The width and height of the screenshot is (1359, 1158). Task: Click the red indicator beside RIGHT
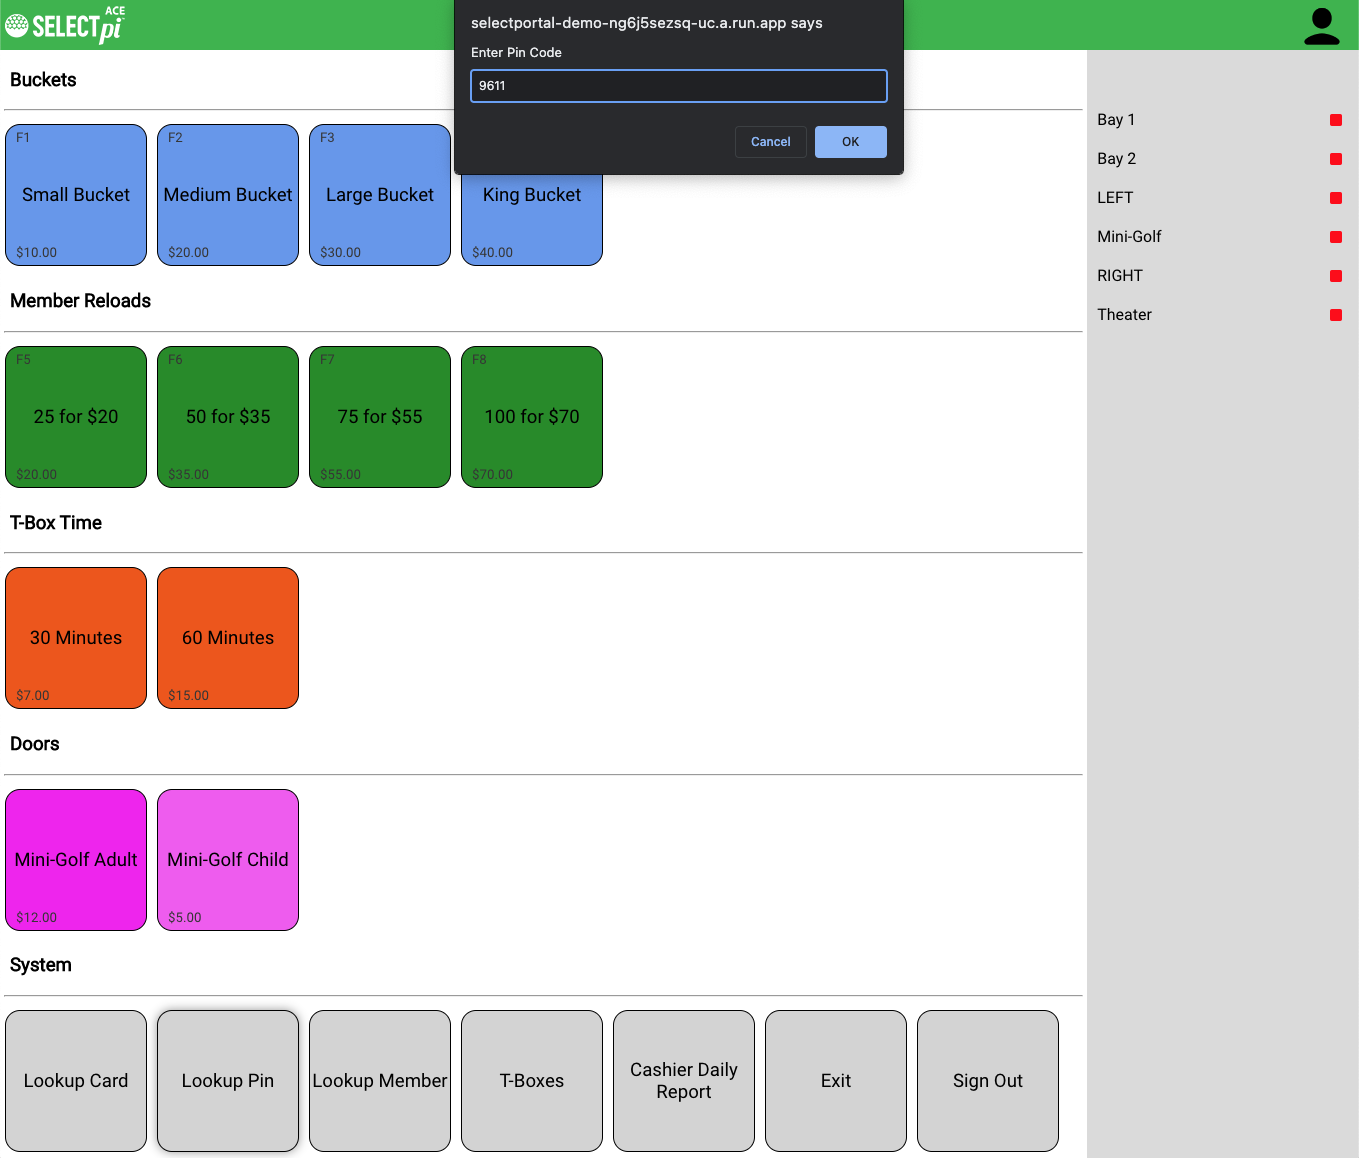(x=1335, y=276)
